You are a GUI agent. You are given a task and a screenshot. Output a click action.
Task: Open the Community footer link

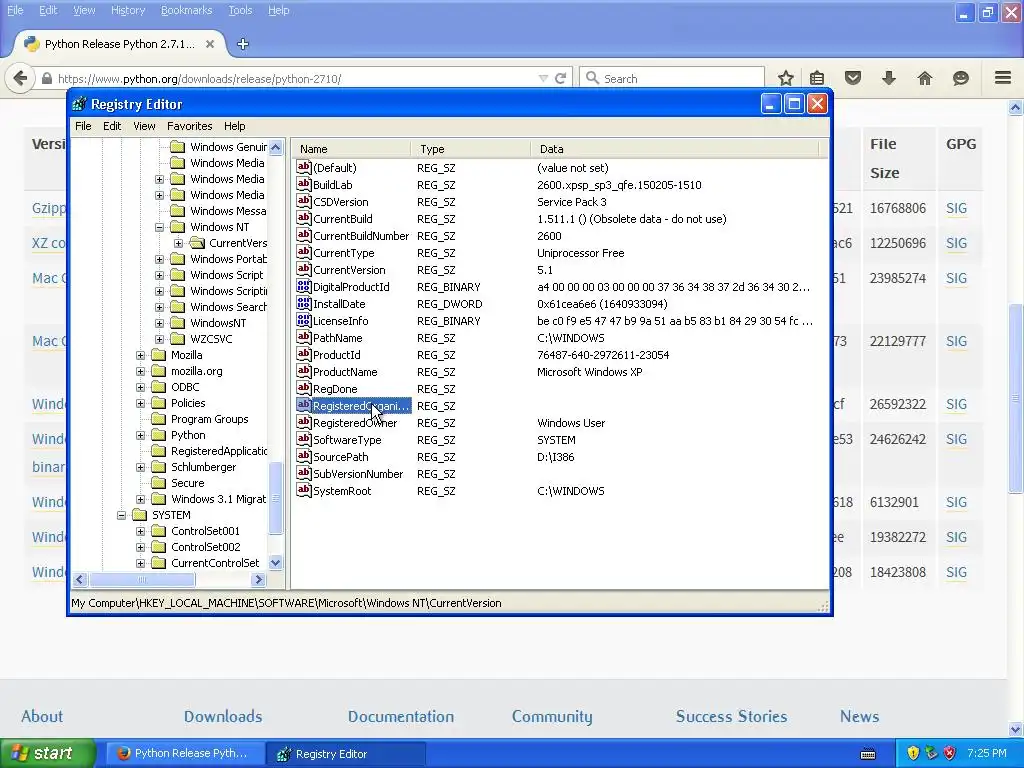[x=552, y=716]
